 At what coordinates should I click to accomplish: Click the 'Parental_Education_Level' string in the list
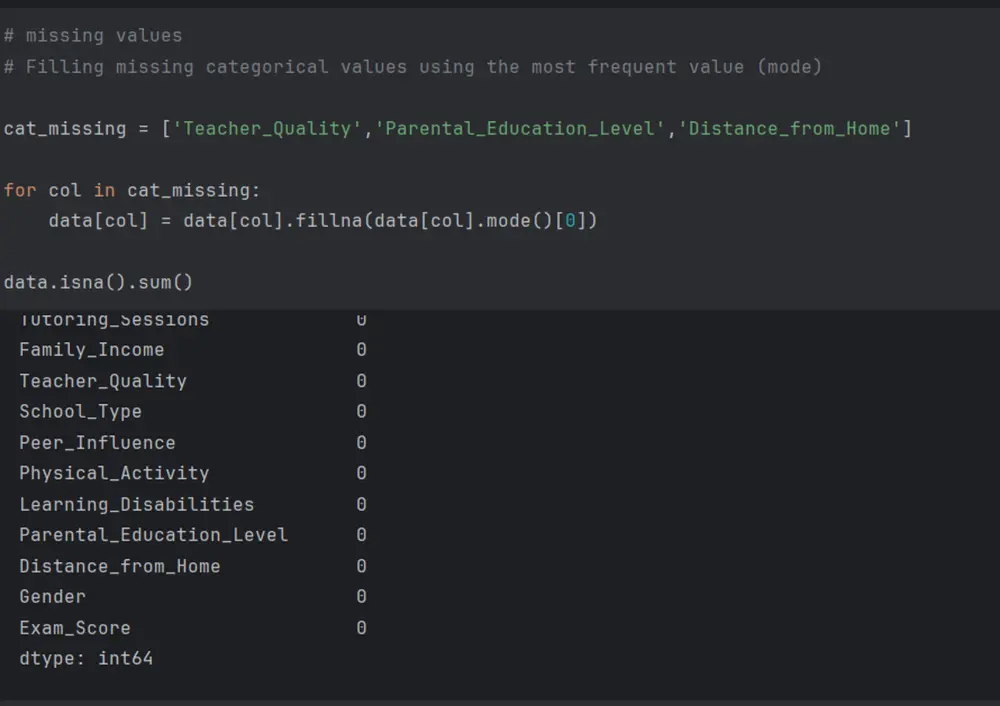coord(521,129)
